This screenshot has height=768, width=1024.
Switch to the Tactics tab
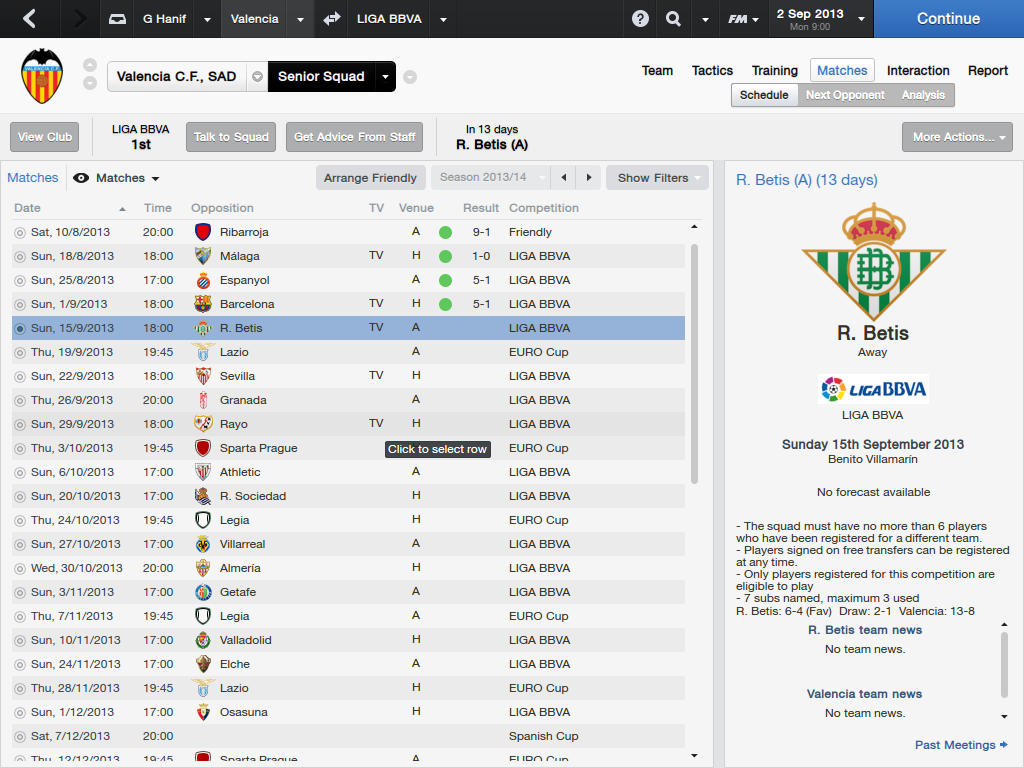[x=712, y=71]
